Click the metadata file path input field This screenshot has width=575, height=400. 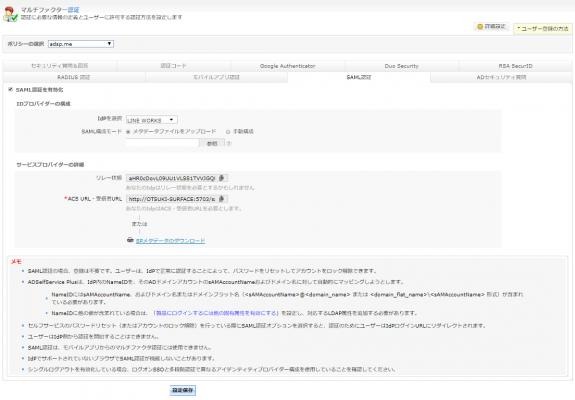162,143
